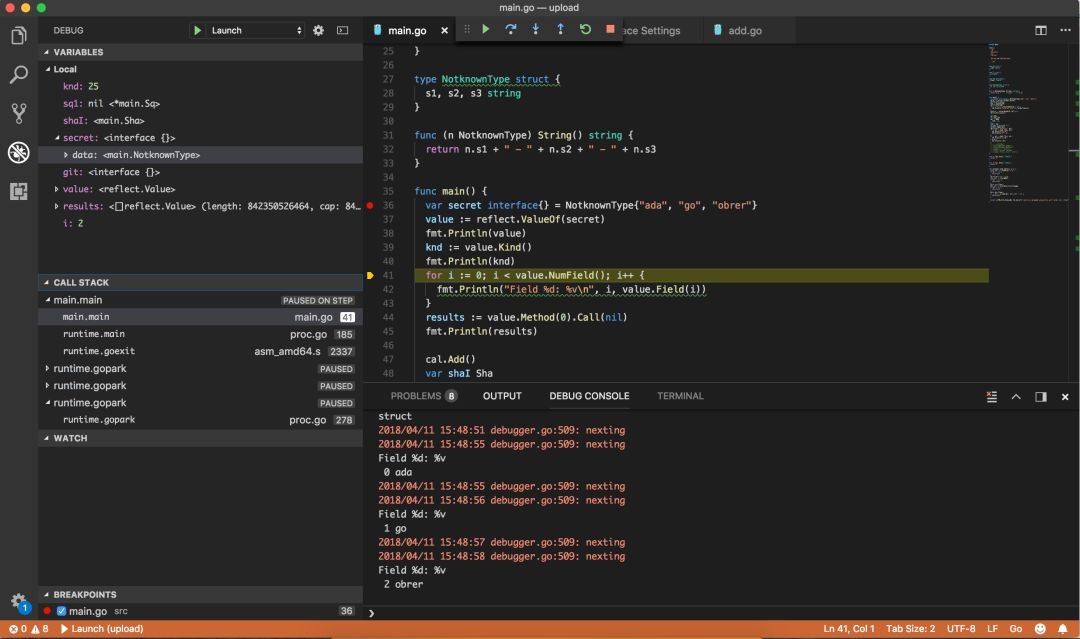Toggle the breakpoint on line 36
This screenshot has height=639, width=1080.
370,205
